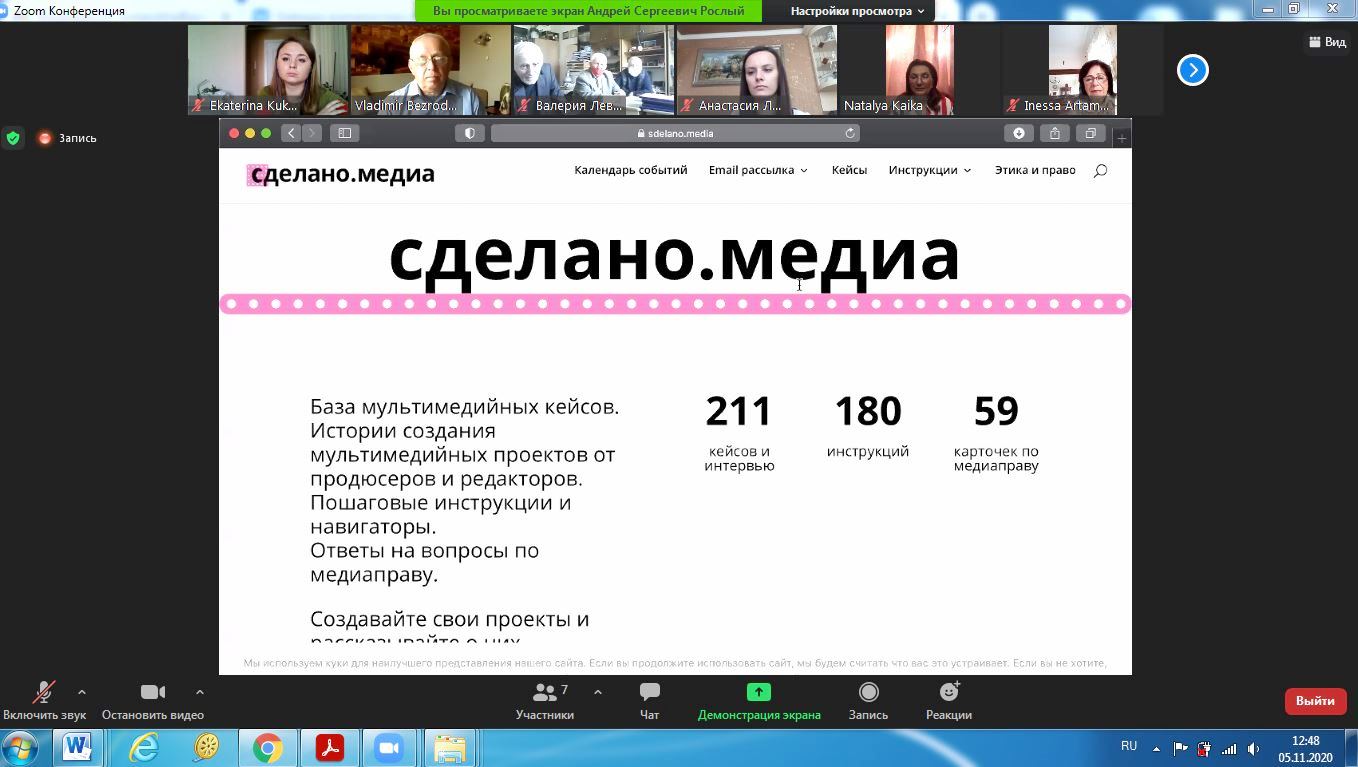Click Safari privacy shield icon
The height and width of the screenshot is (767, 1358).
469,133
